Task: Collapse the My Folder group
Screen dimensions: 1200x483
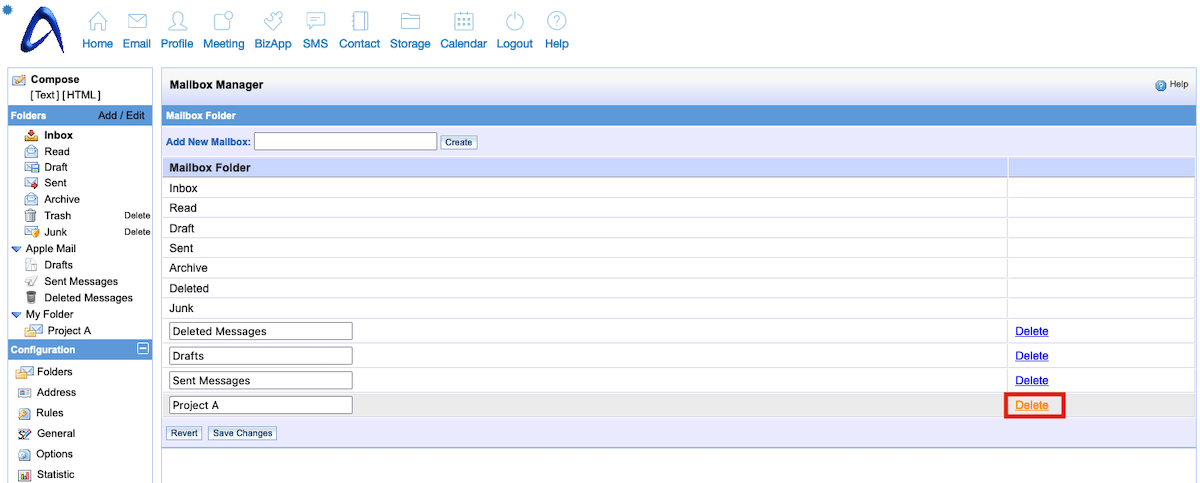Action: 16,314
